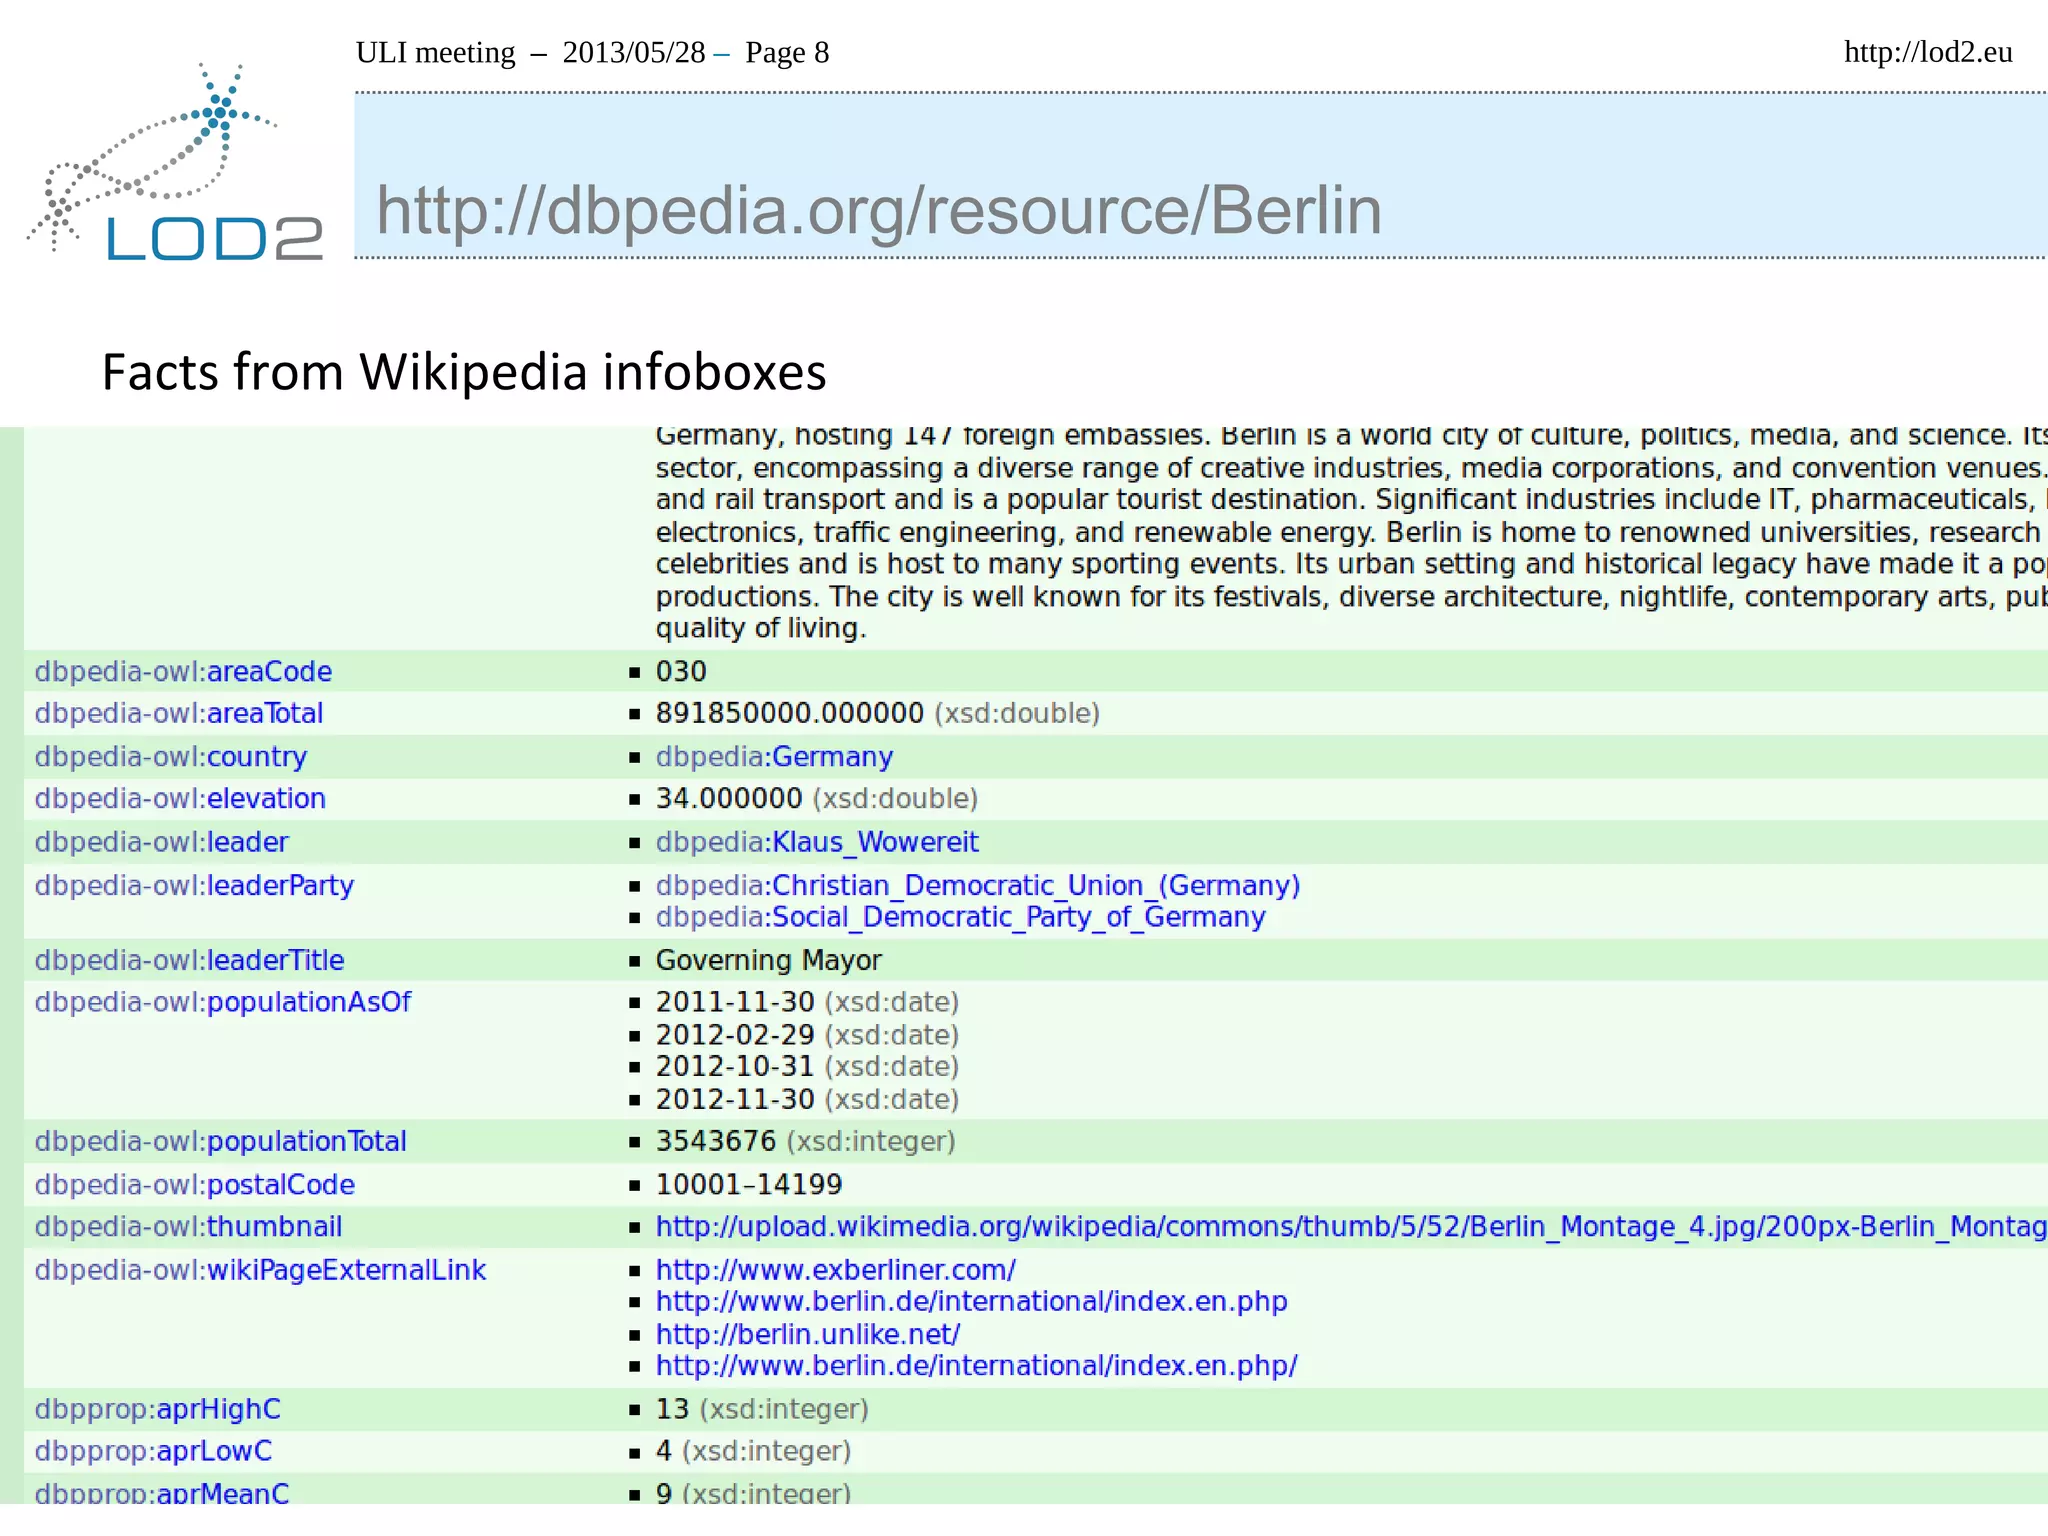Click the area value 891850000.000000

pyautogui.click(x=789, y=713)
